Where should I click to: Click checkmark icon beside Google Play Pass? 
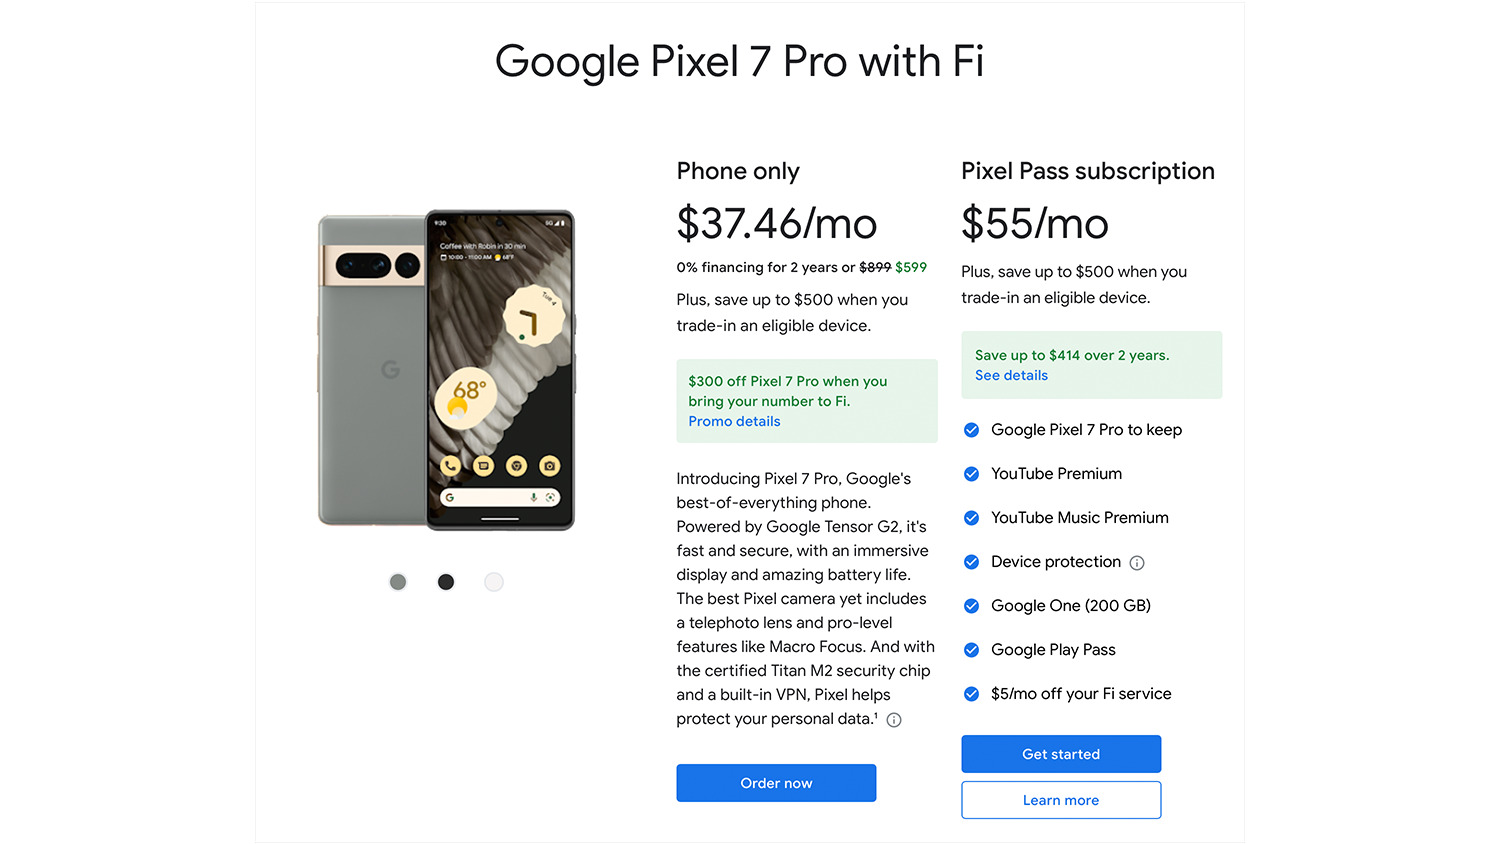tap(971, 650)
